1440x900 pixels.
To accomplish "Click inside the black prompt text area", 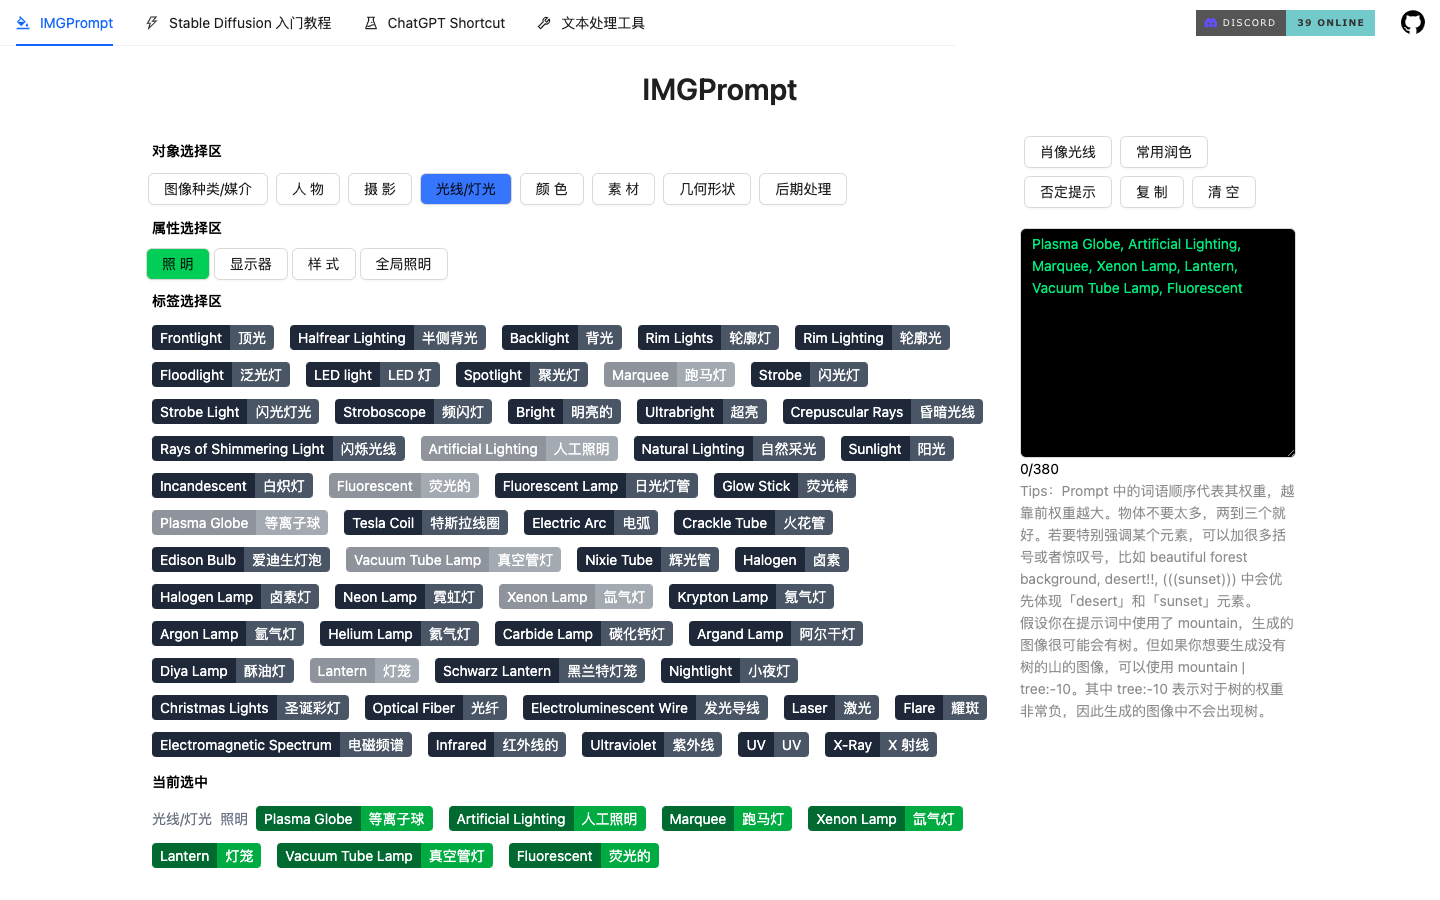I will pyautogui.click(x=1158, y=343).
